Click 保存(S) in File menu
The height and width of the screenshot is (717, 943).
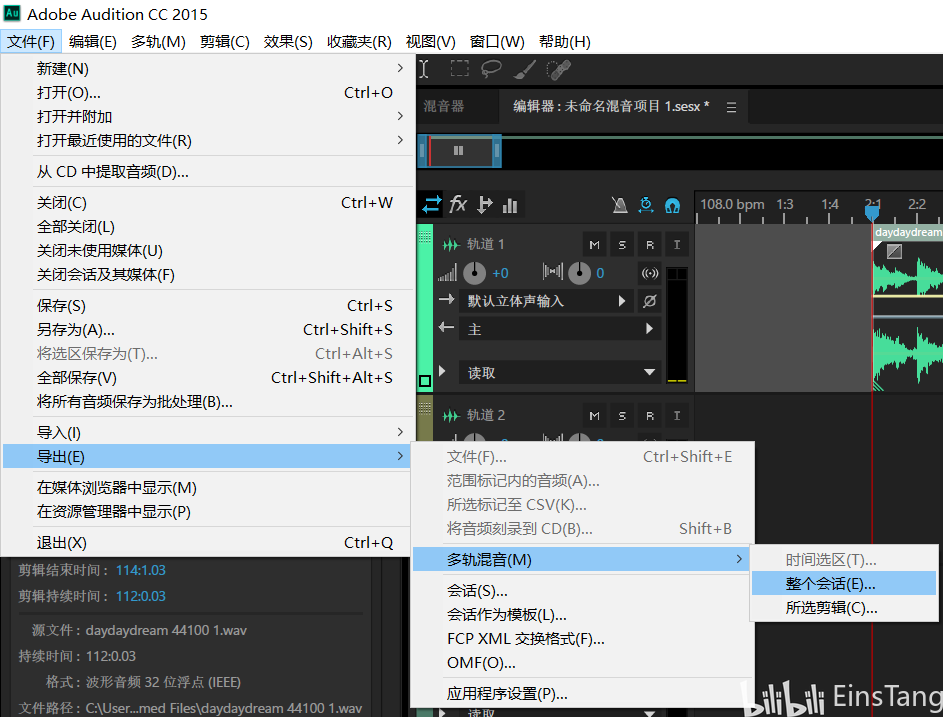(x=207, y=306)
